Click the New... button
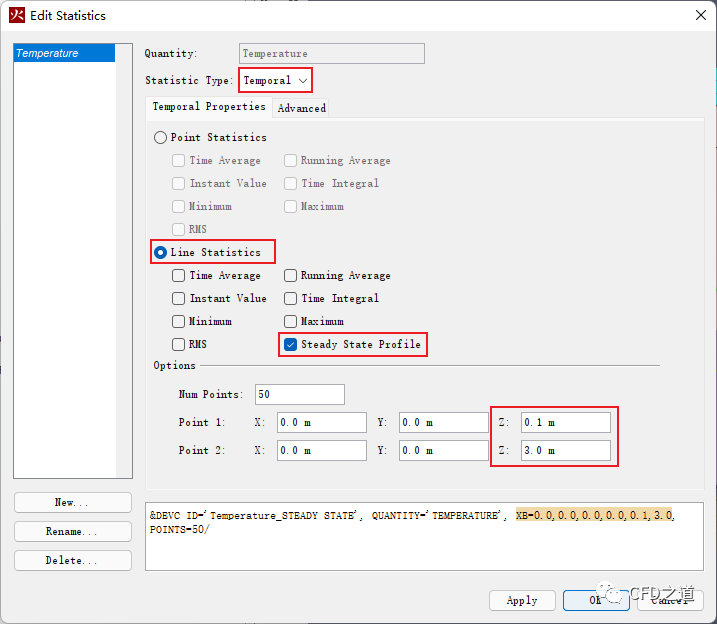 [x=73, y=502]
